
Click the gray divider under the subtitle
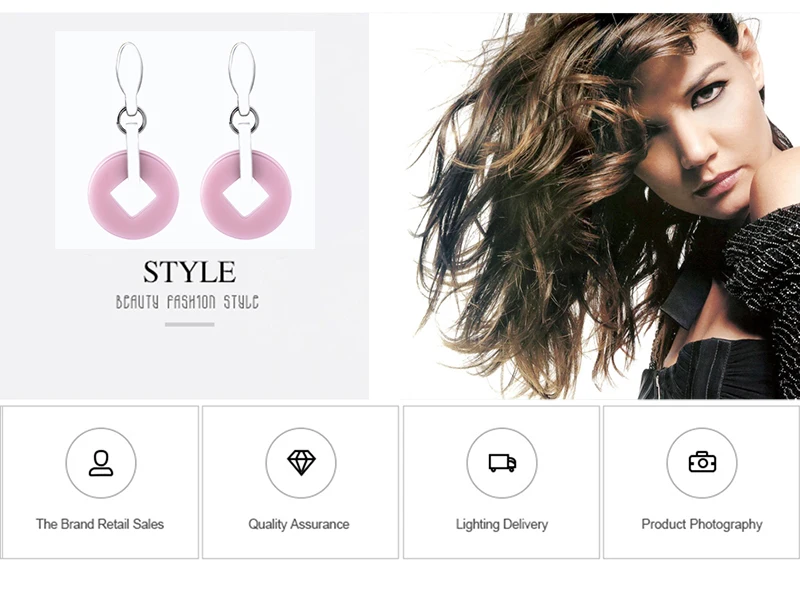point(189,324)
